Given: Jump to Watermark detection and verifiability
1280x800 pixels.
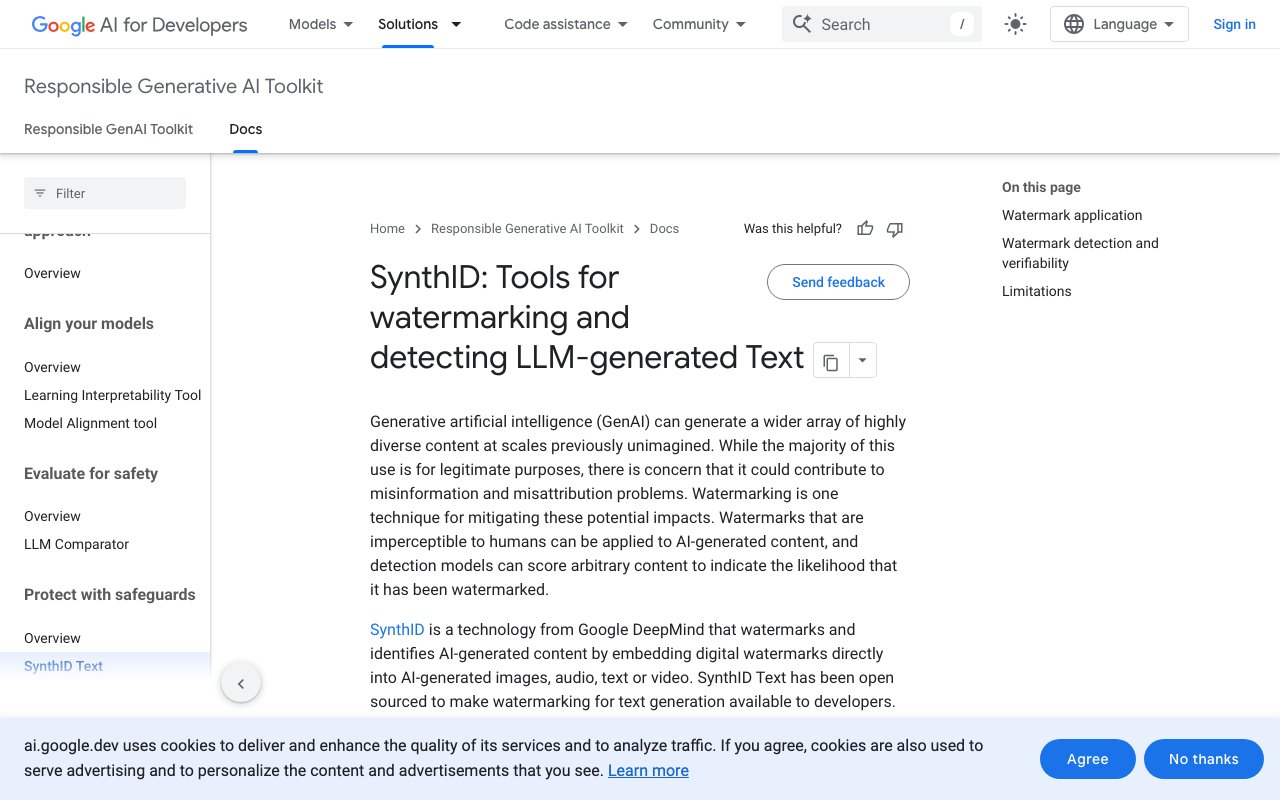Looking at the screenshot, I should (x=1080, y=253).
